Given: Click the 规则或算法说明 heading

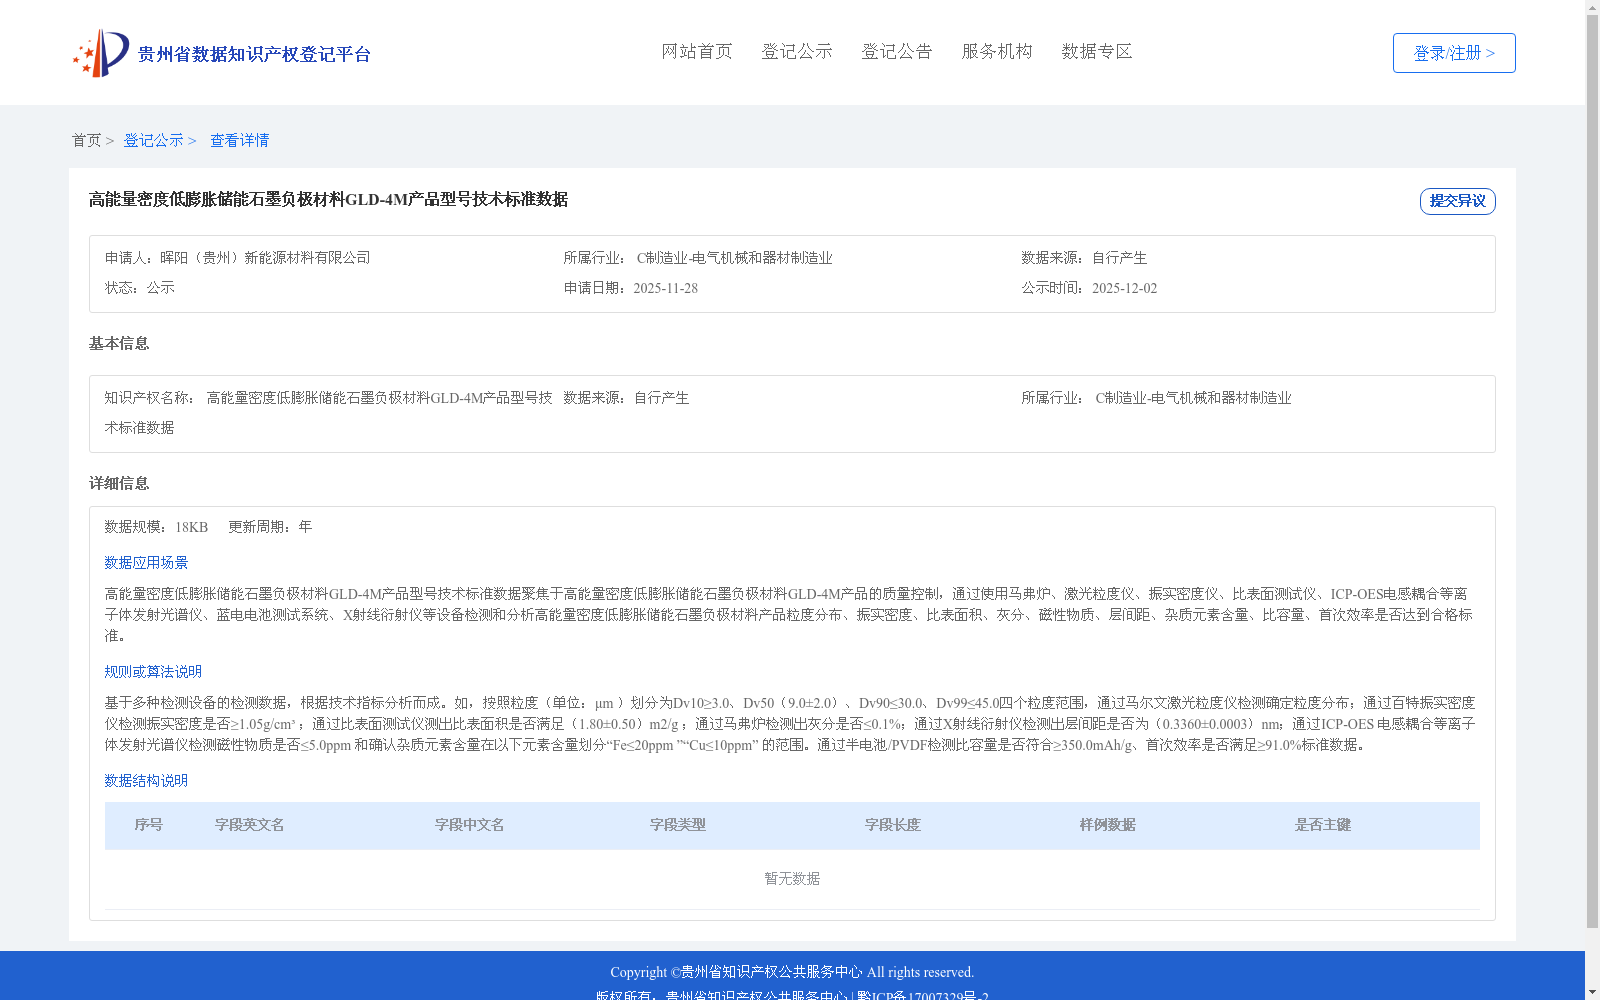Looking at the screenshot, I should (153, 672).
